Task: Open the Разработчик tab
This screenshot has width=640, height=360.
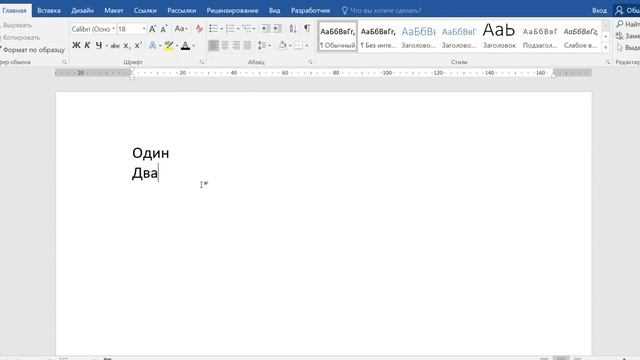Action: [x=311, y=11]
